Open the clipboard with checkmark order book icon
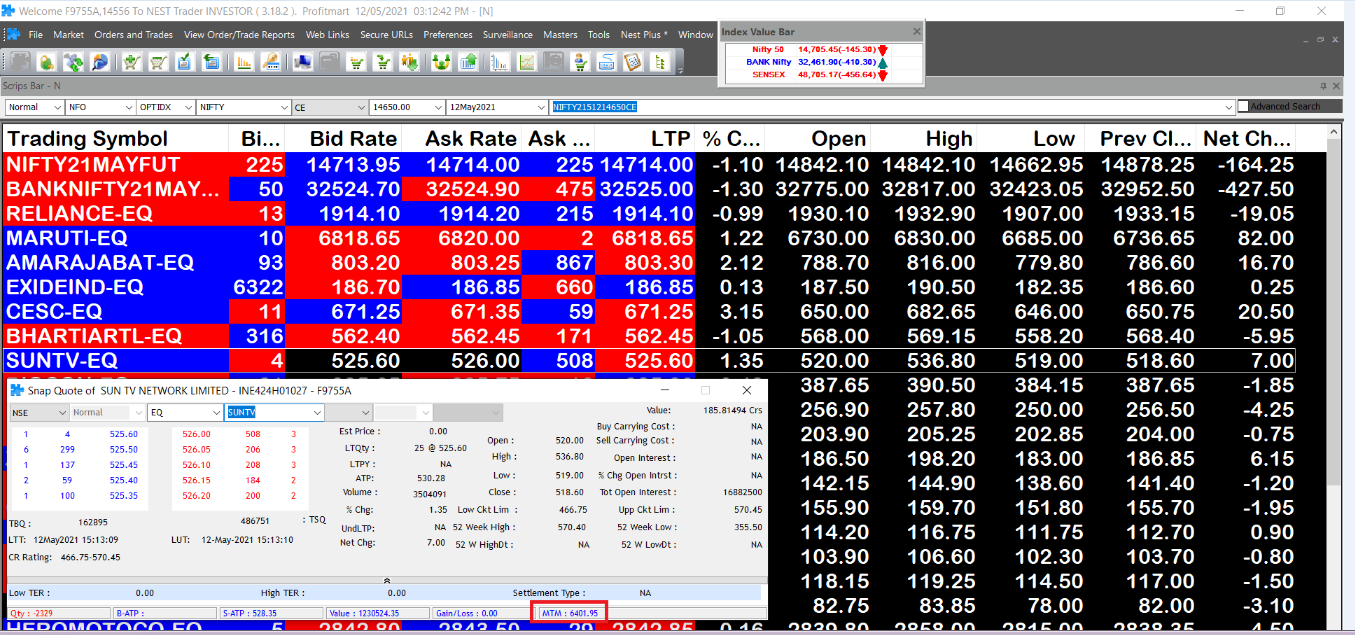Image resolution: width=1355 pixels, height=635 pixels. pos(184,62)
